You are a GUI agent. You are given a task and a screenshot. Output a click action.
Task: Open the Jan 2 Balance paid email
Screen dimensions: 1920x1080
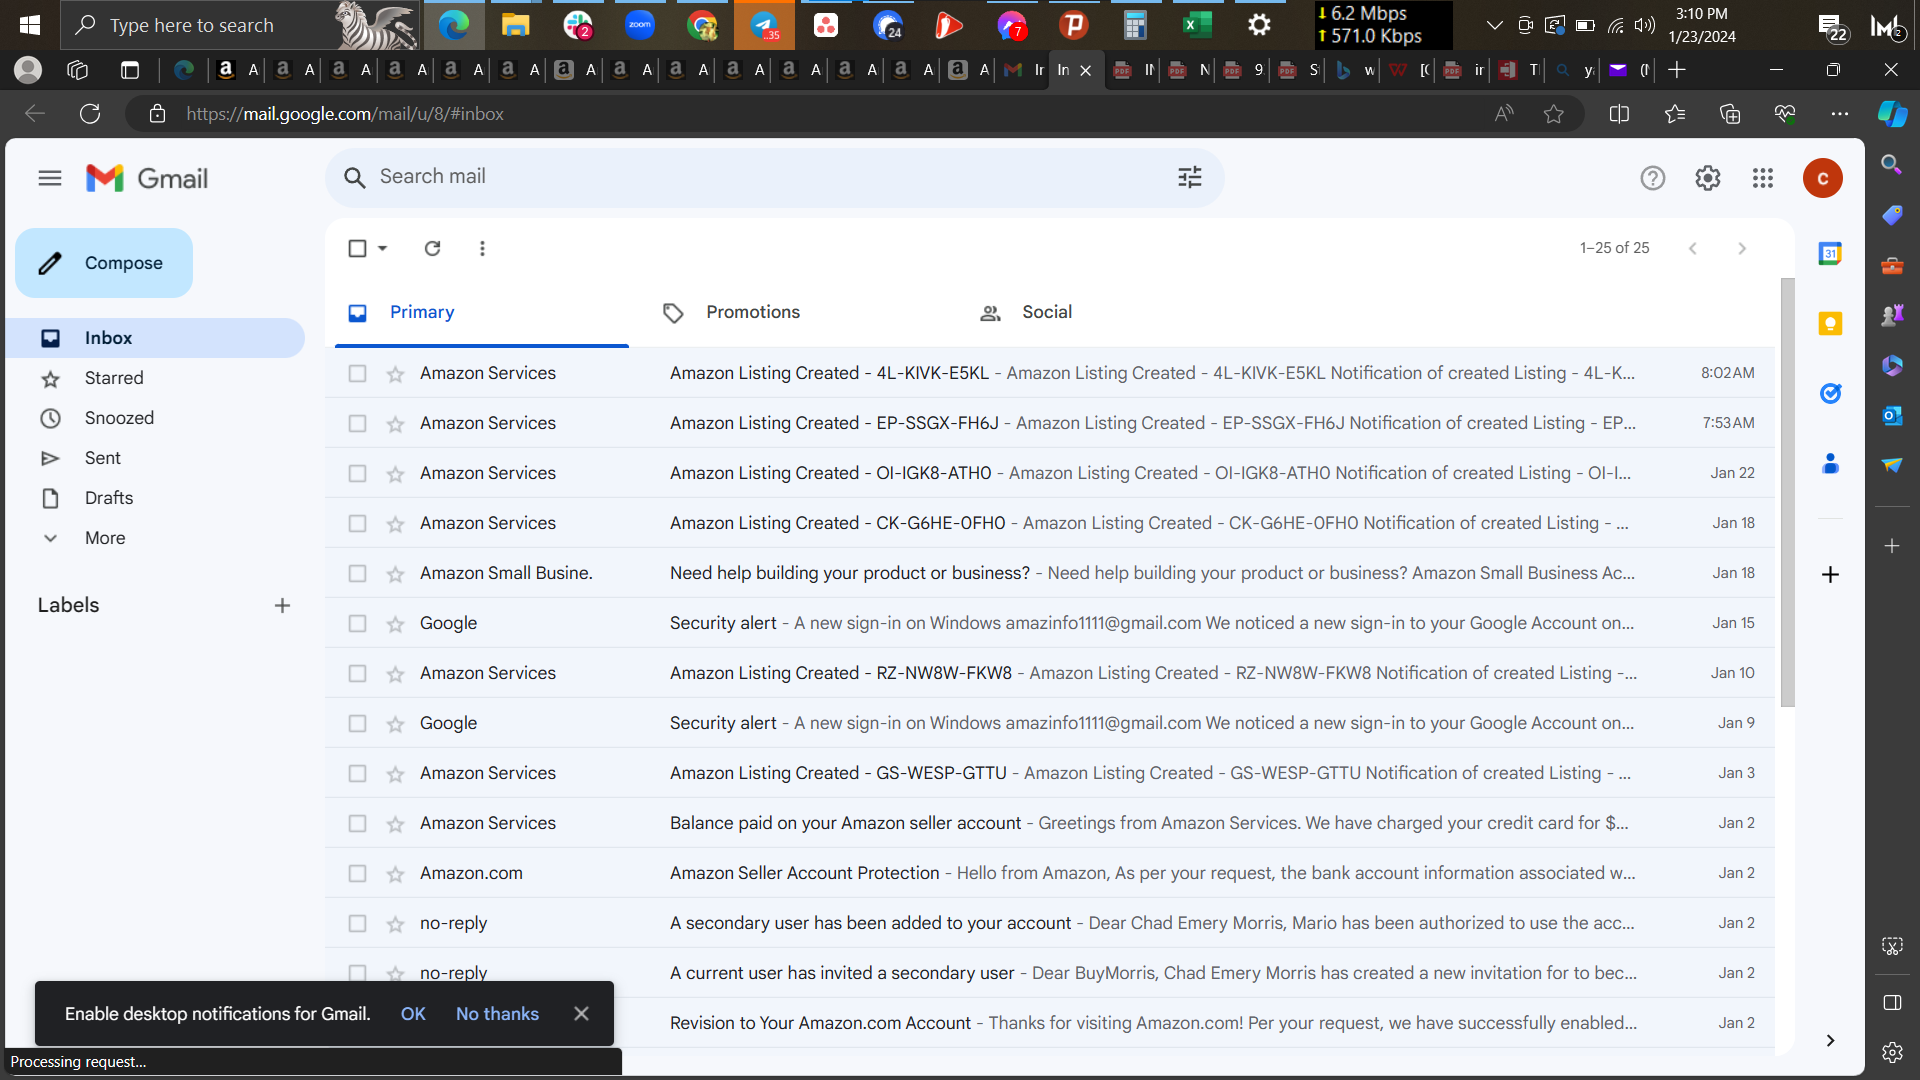(1049, 823)
